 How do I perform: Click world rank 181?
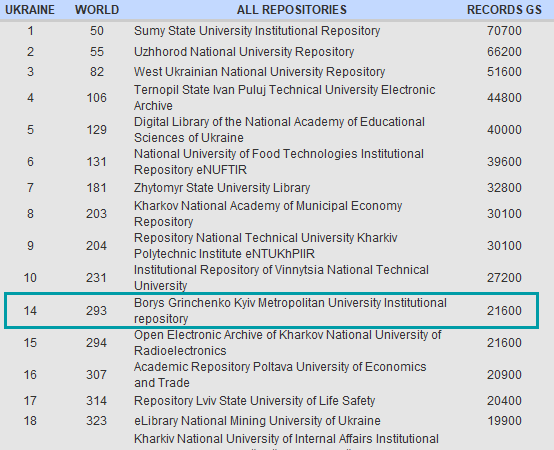click(96, 188)
